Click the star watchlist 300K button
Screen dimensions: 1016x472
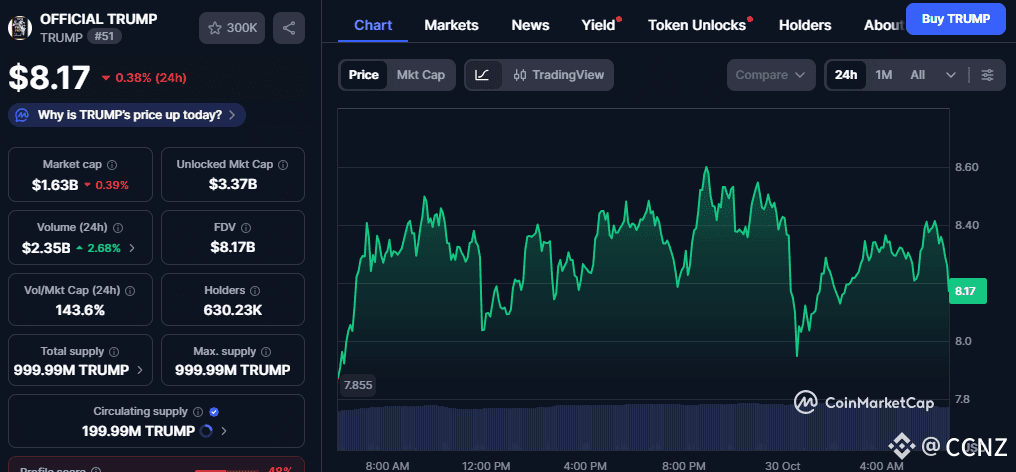click(232, 28)
